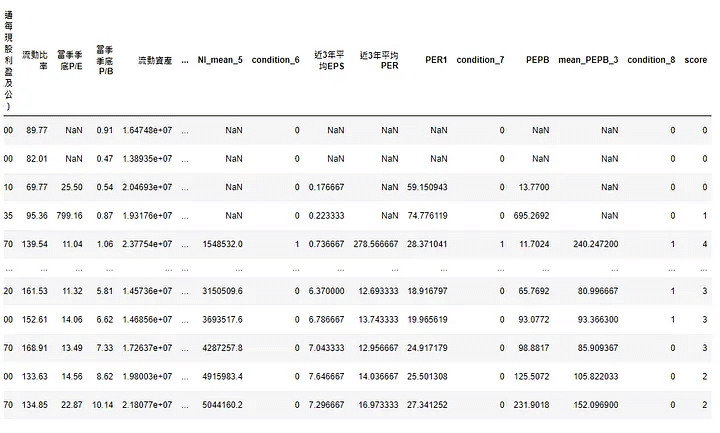Click the 流動比率 column header
The image size is (720, 433).
(35, 60)
